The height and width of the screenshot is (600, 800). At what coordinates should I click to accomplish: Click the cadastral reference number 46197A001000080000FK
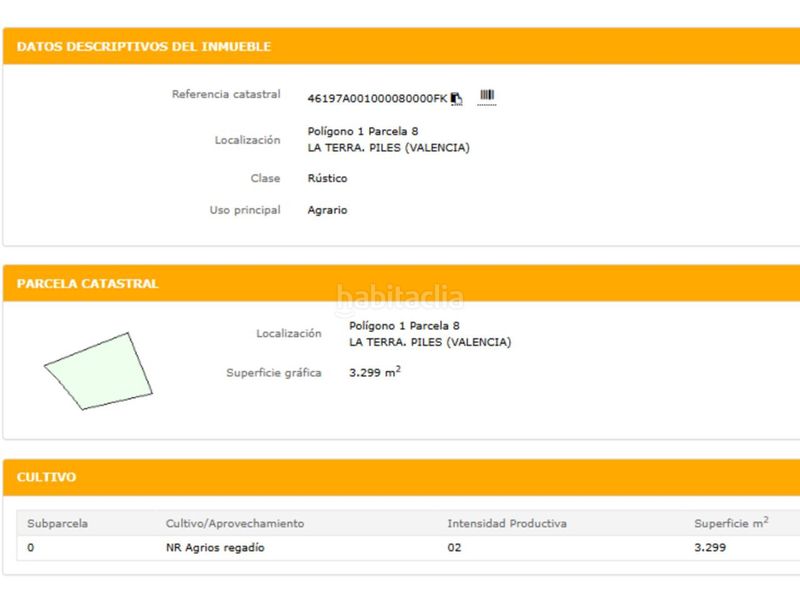pos(377,99)
